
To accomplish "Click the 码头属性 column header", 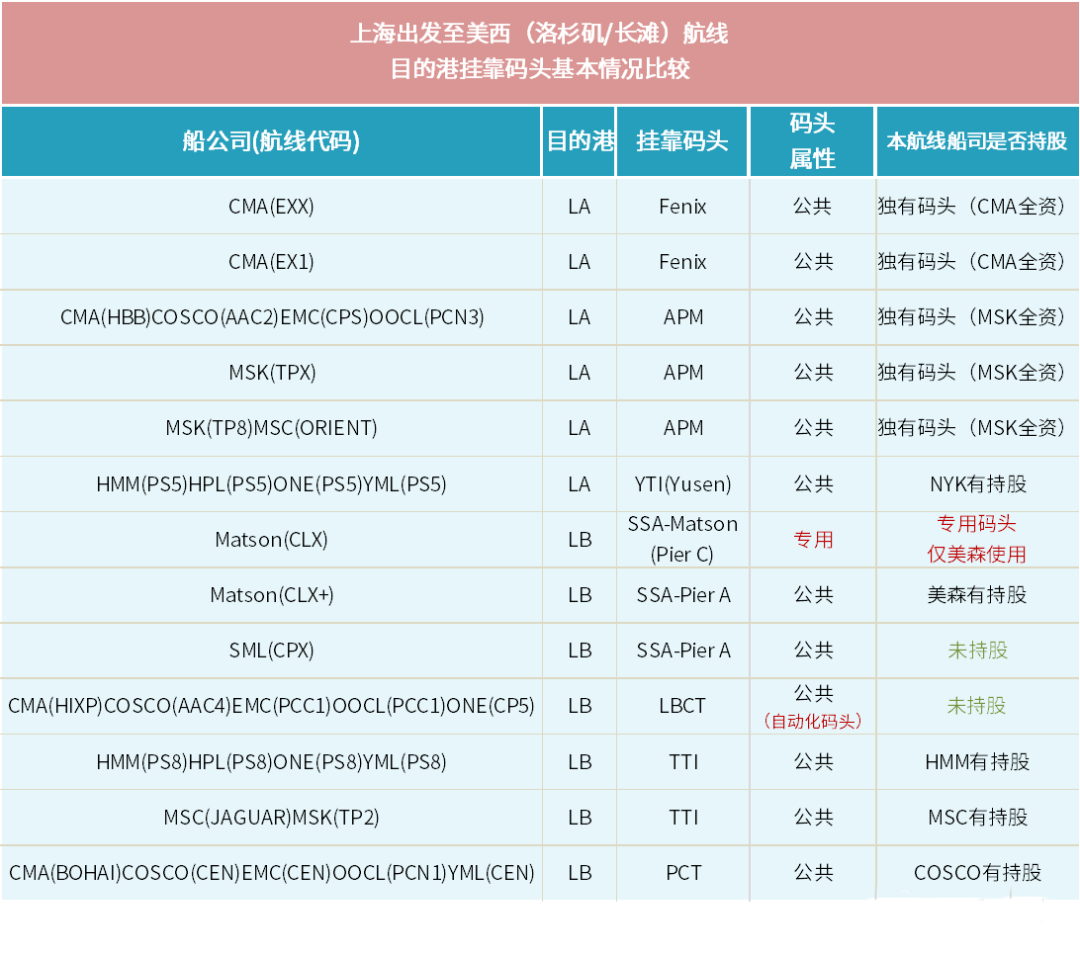I will [x=812, y=141].
